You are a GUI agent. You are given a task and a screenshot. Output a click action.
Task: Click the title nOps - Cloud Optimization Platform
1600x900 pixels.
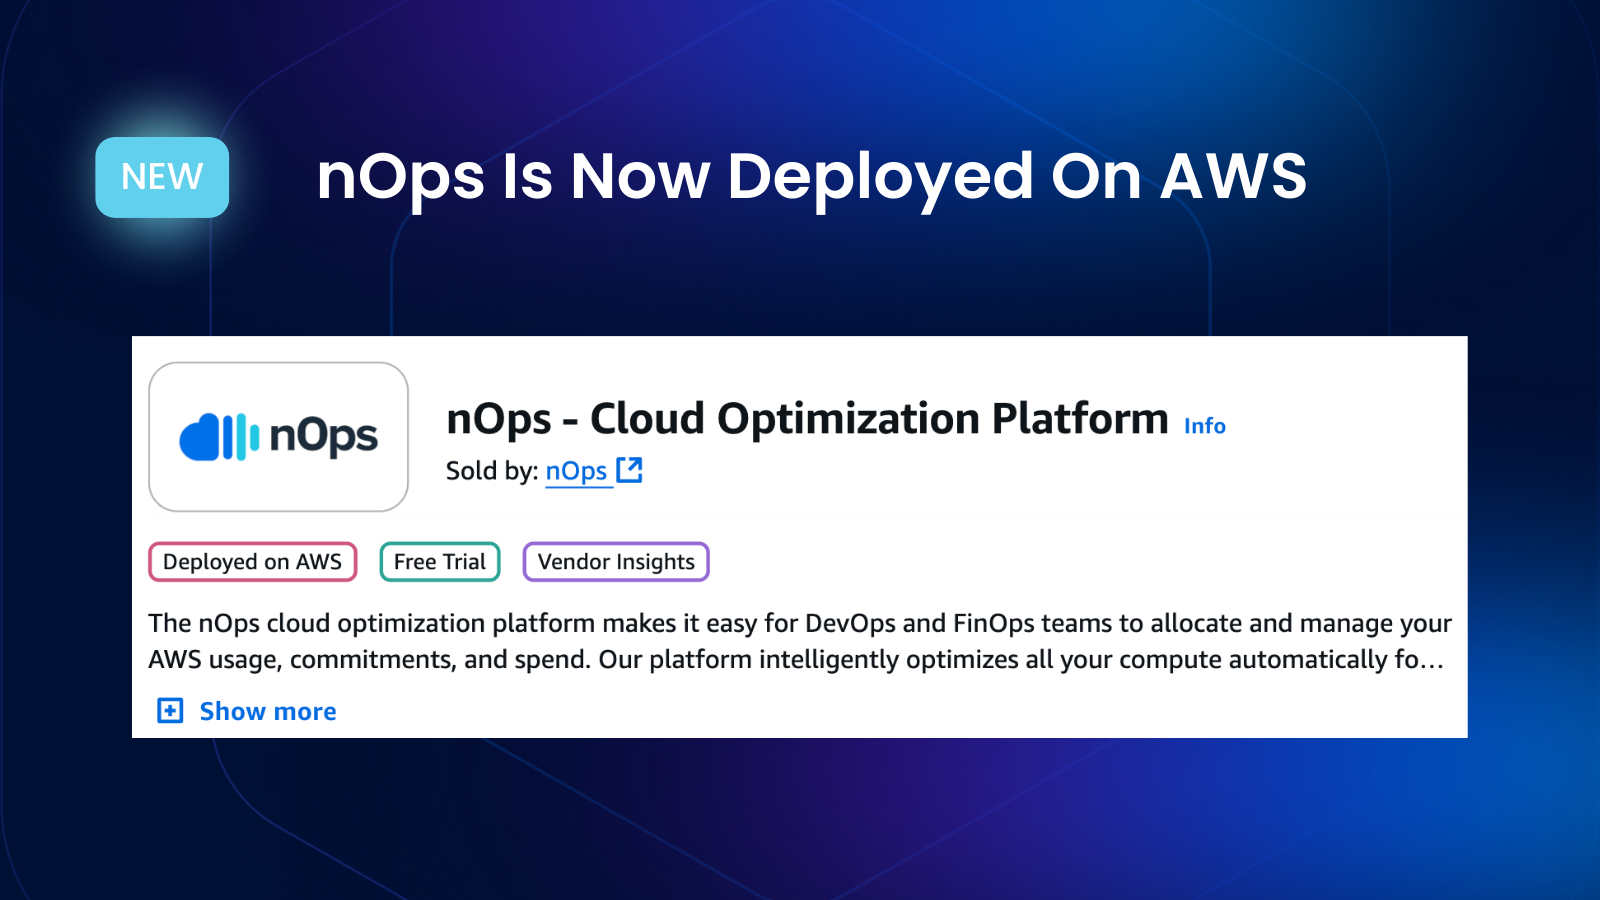(807, 419)
